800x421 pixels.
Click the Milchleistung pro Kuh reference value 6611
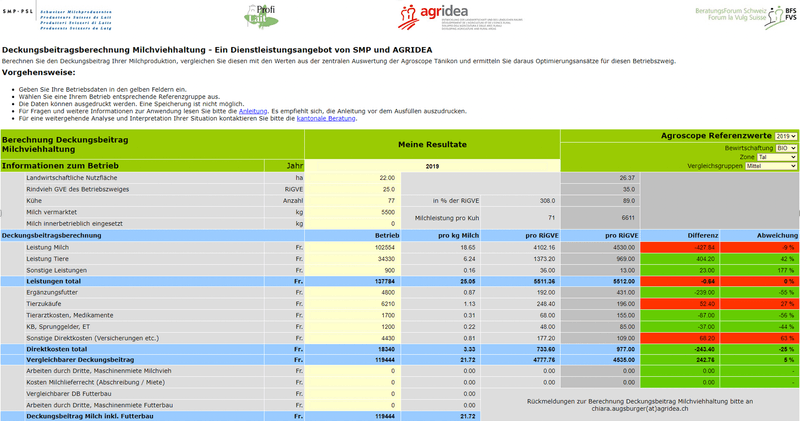(x=601, y=218)
